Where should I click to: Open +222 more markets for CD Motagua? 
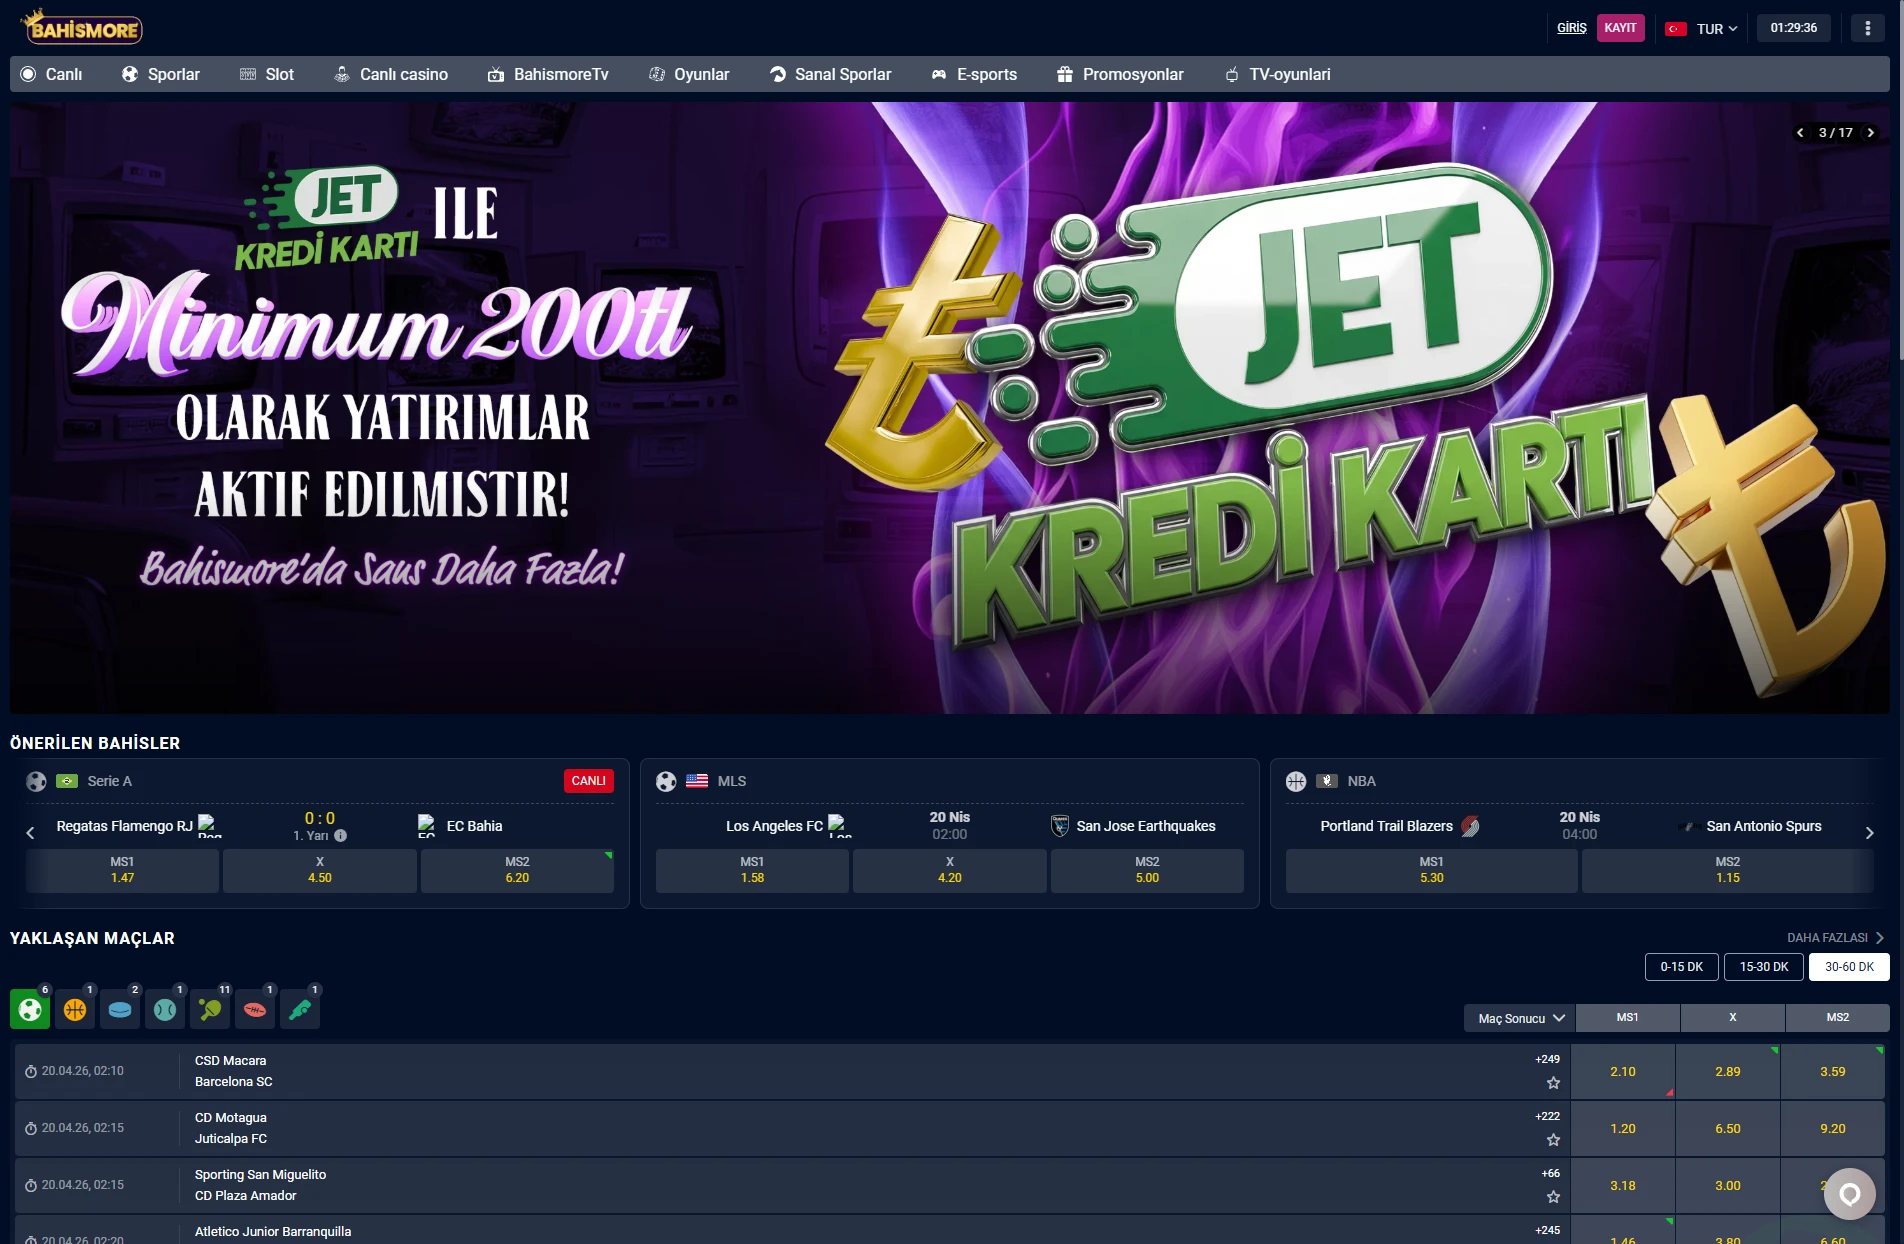[x=1547, y=1116]
